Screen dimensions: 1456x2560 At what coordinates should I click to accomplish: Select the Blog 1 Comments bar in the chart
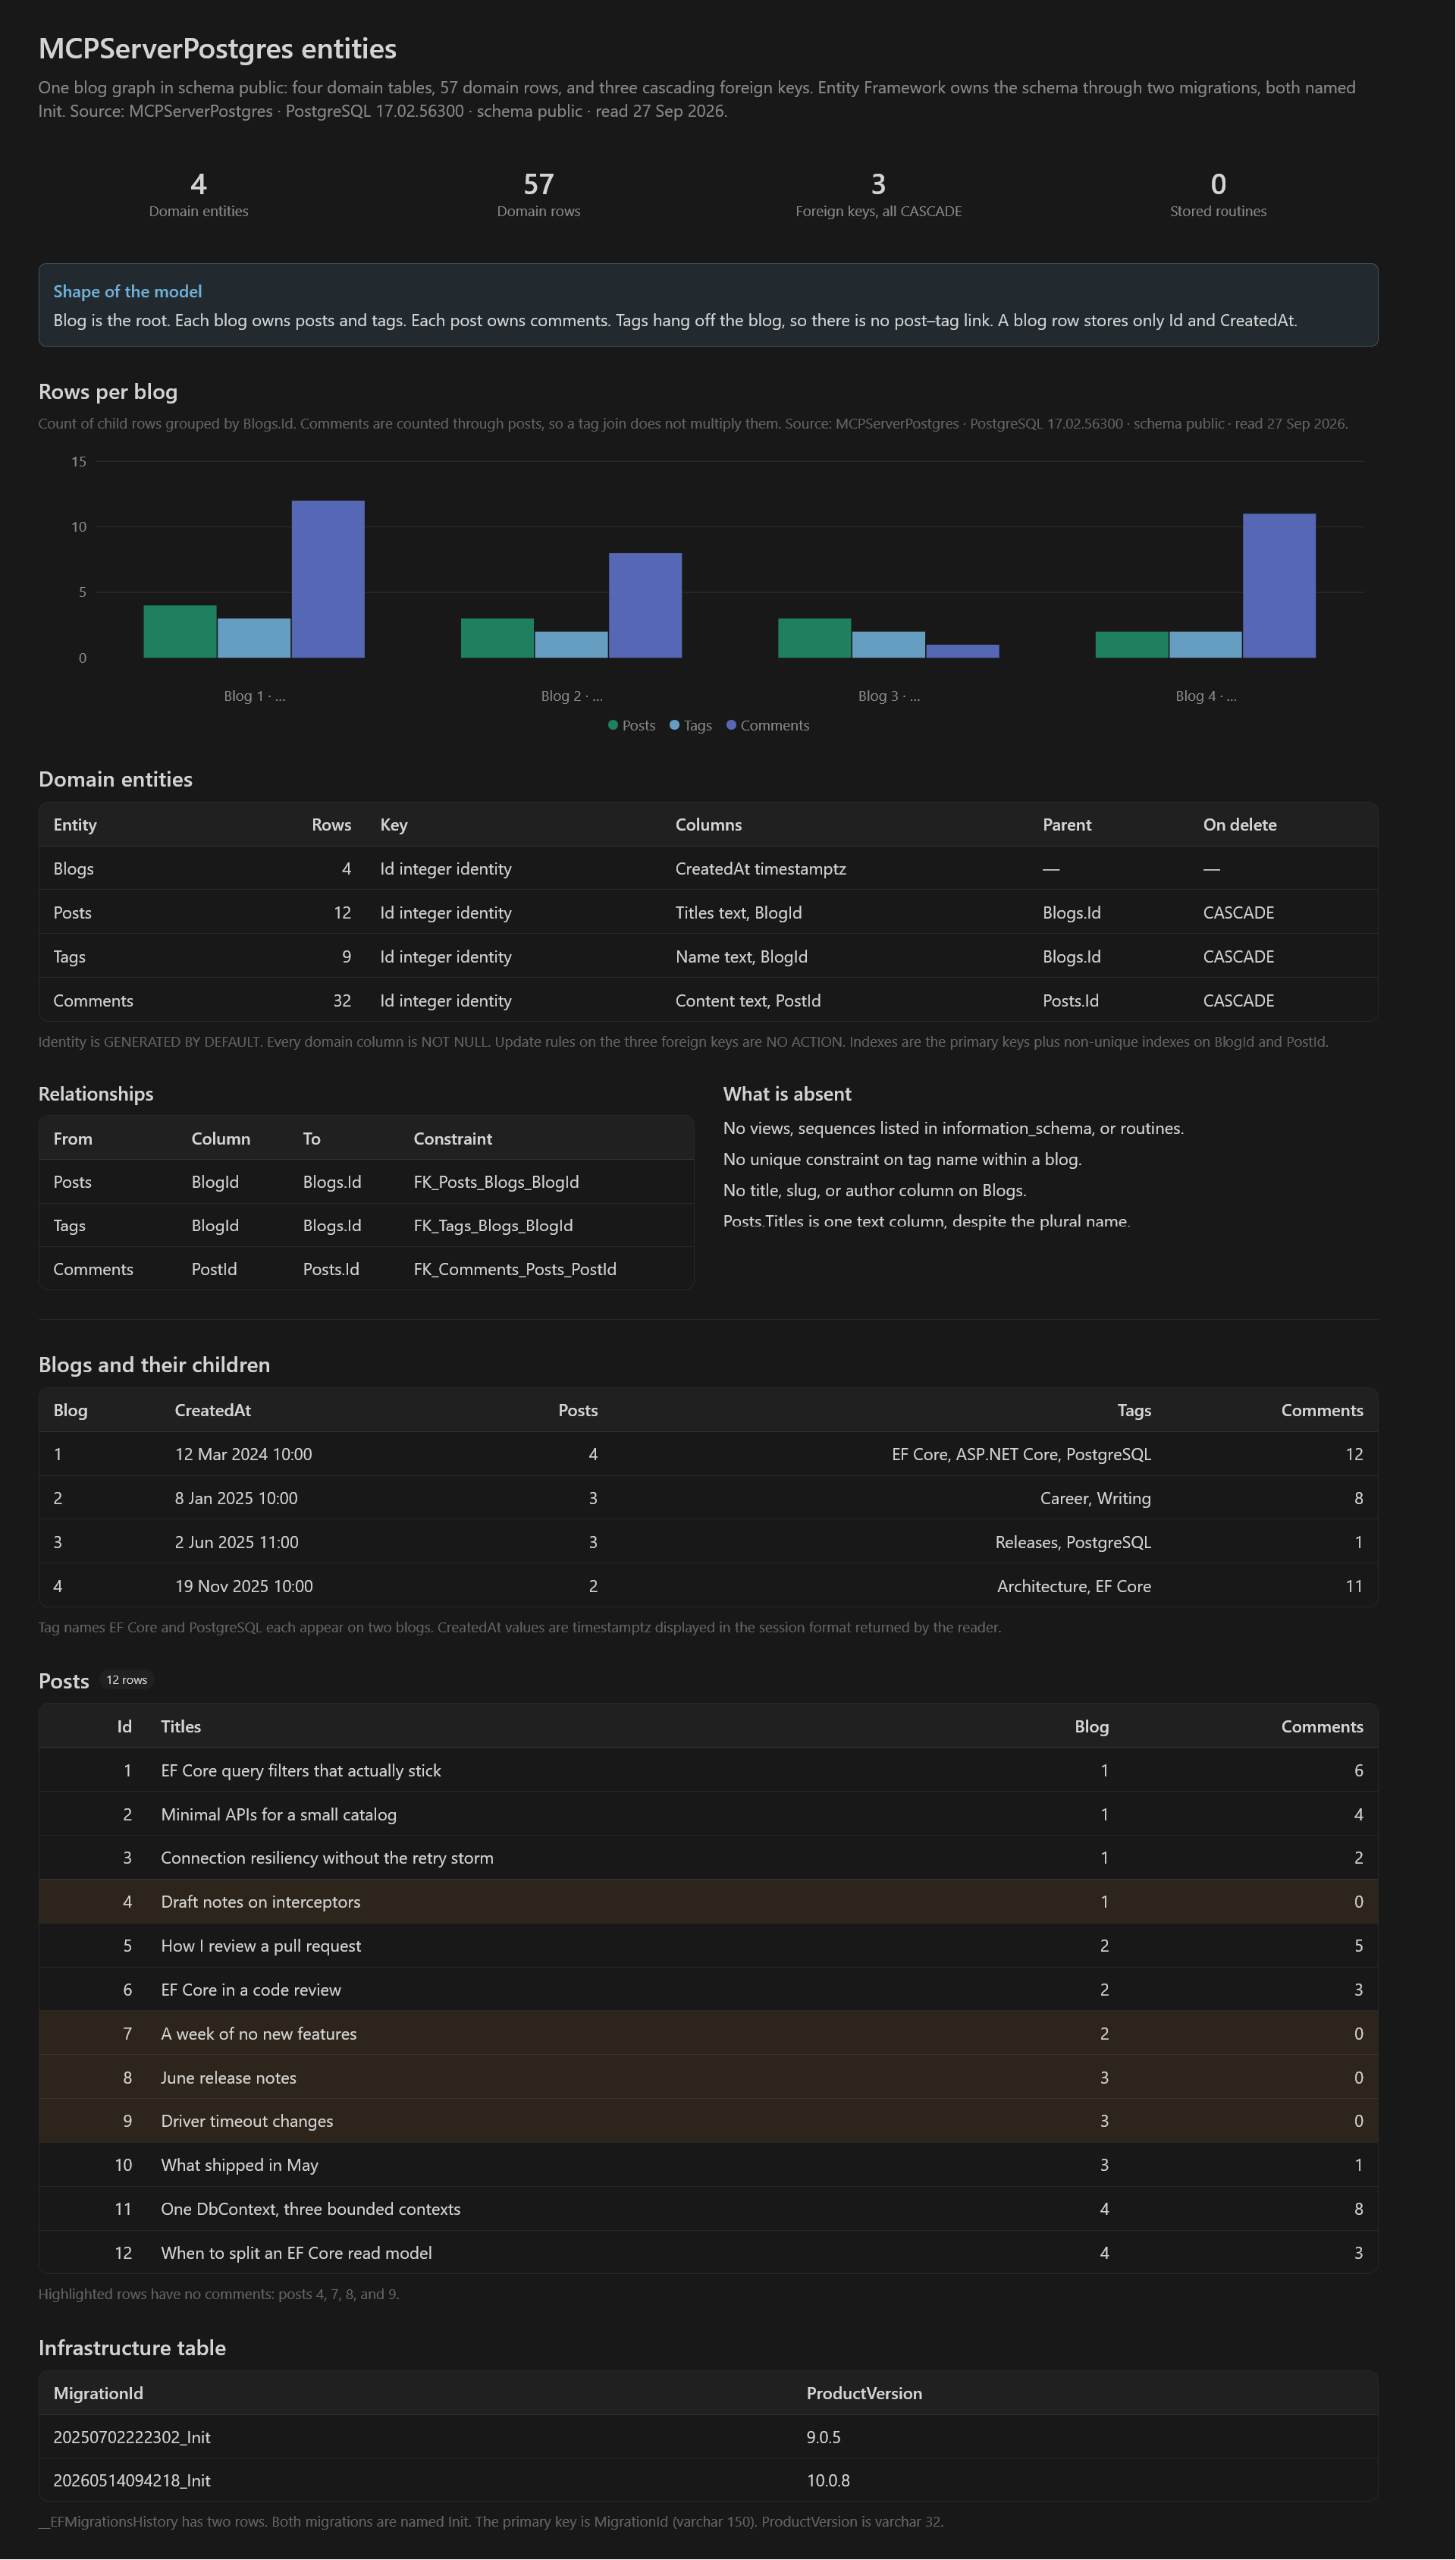point(328,579)
